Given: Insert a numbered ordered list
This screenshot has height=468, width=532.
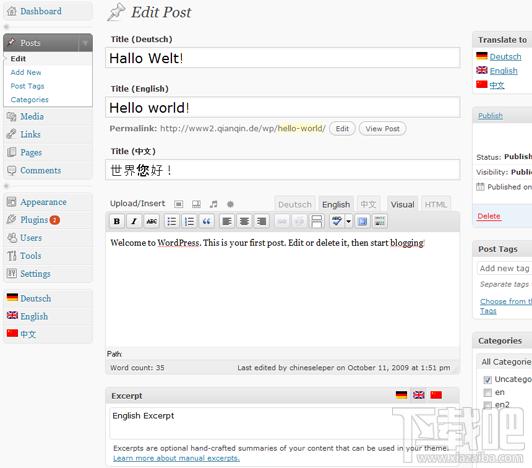Looking at the screenshot, I should 189,222.
